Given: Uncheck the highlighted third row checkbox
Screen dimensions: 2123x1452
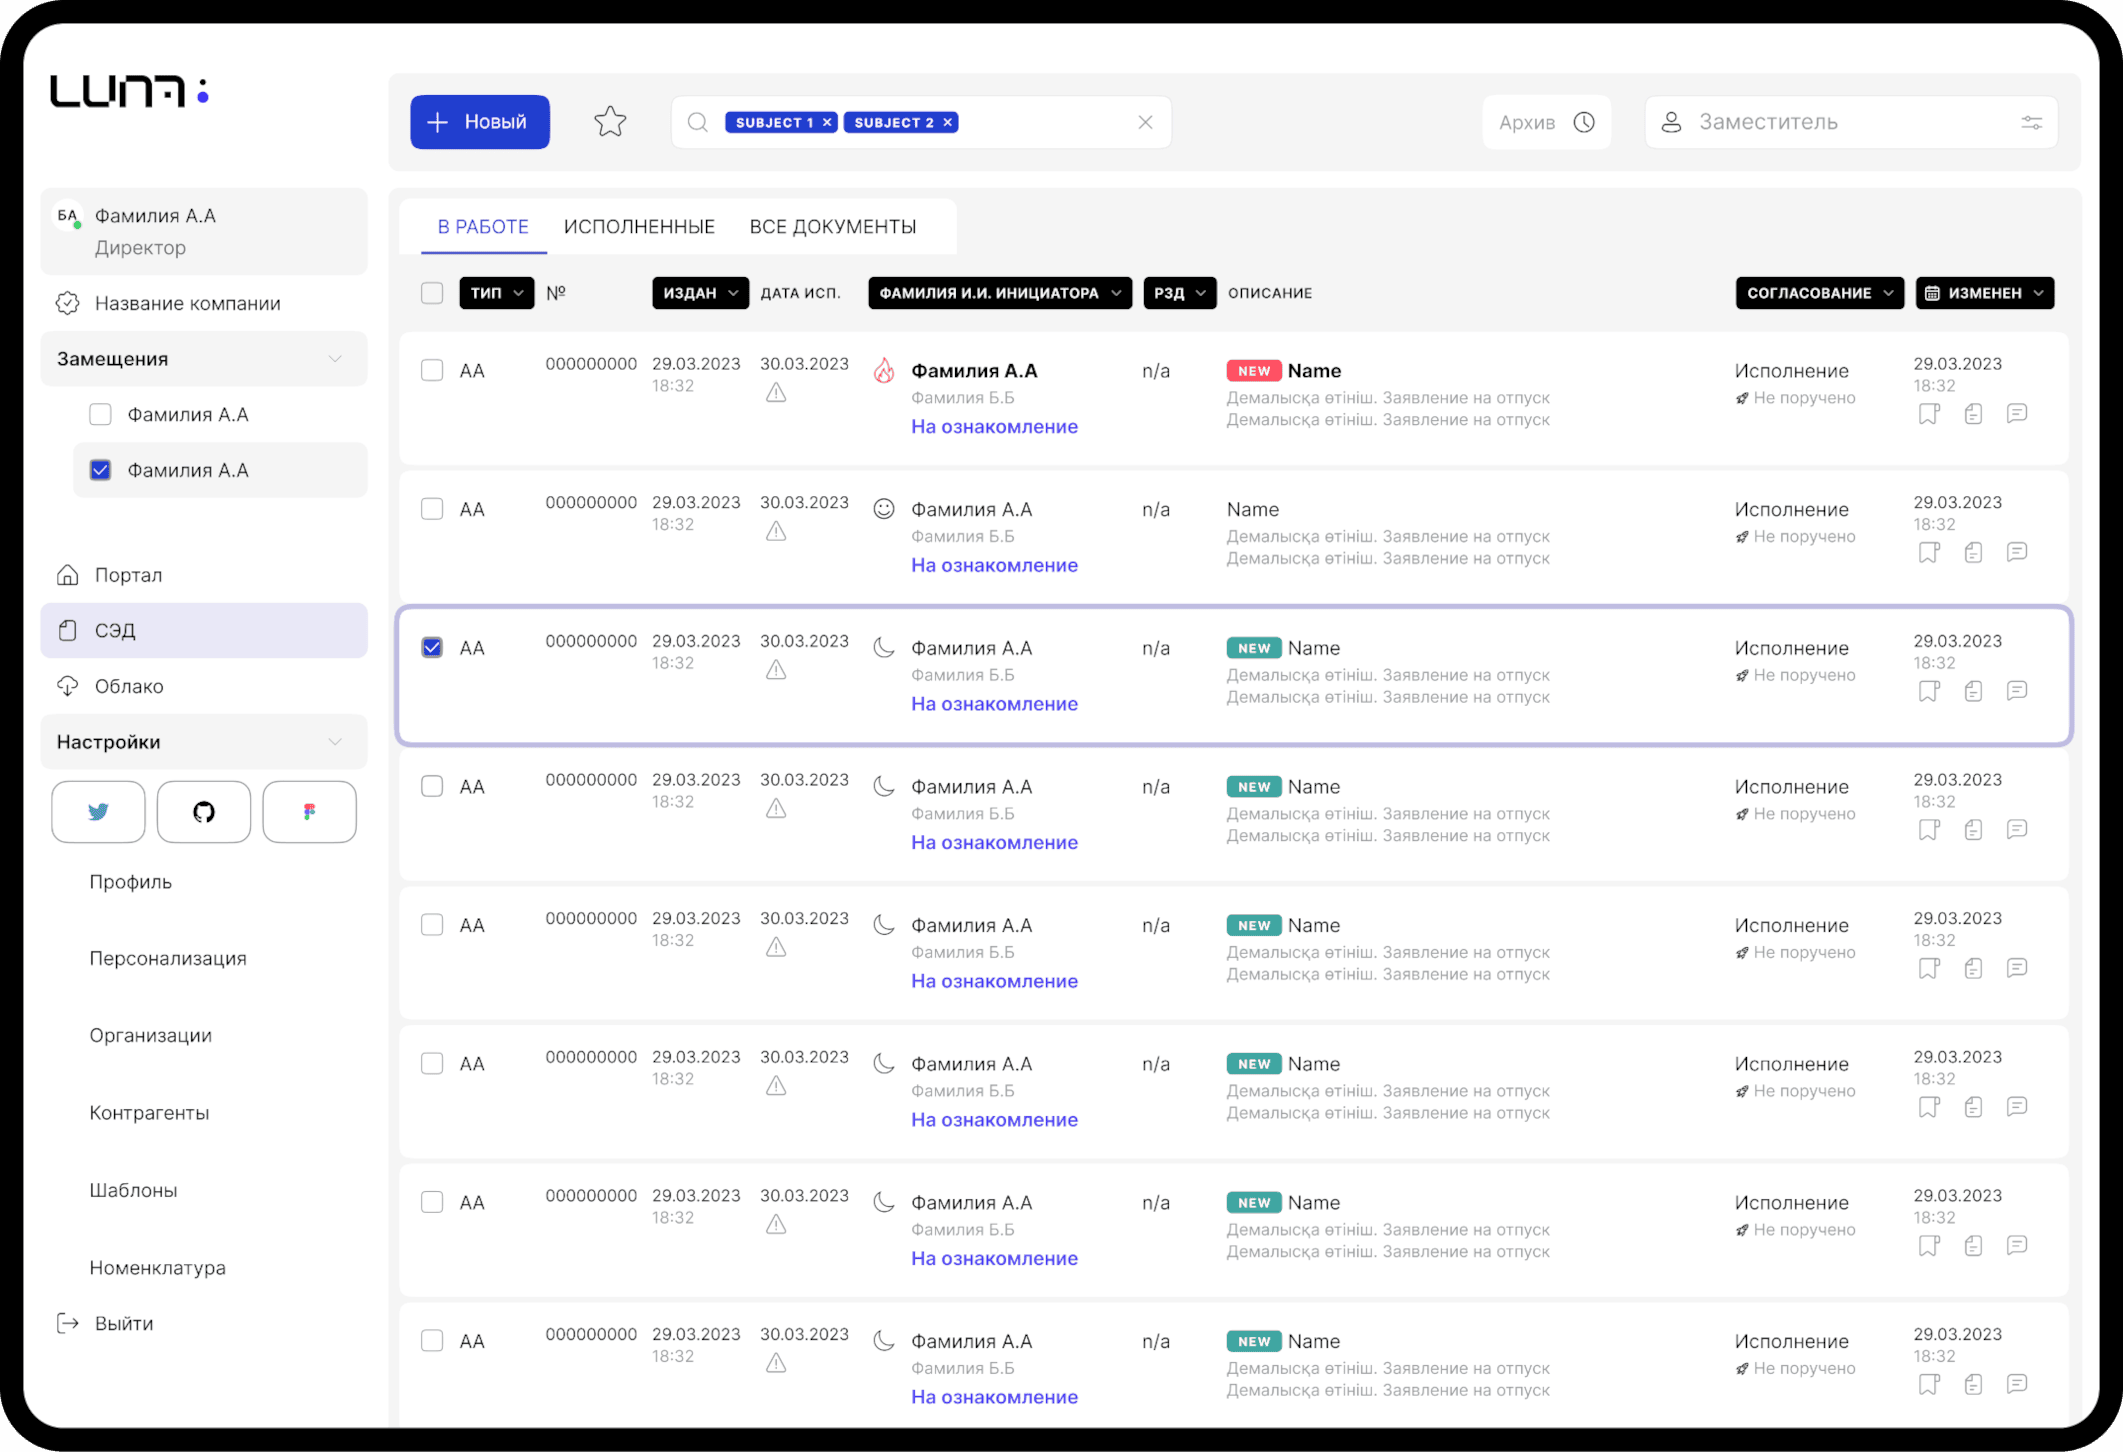Looking at the screenshot, I should (432, 647).
